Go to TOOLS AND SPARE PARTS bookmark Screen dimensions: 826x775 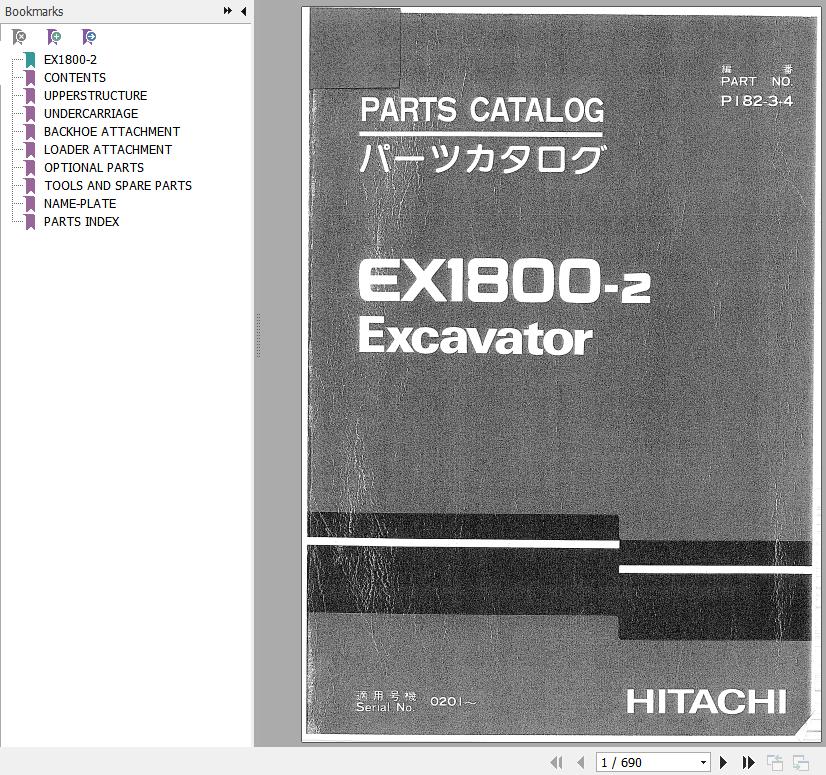click(x=117, y=185)
